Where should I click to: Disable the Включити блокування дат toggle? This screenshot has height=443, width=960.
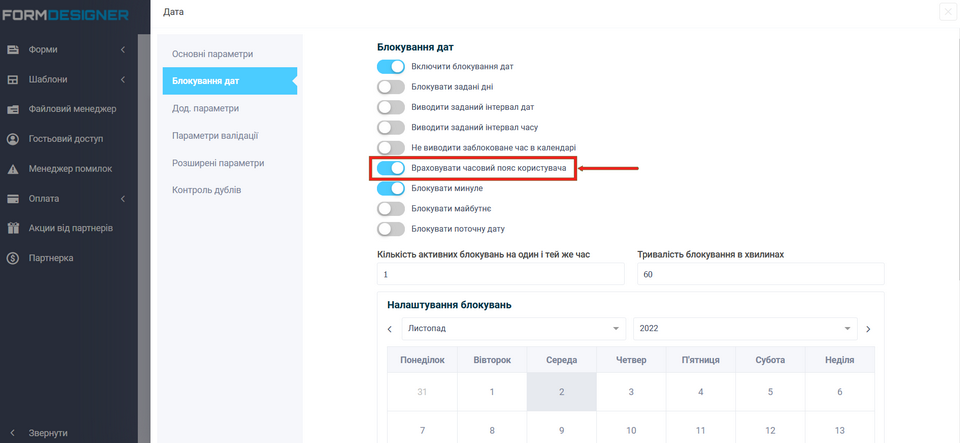391,66
